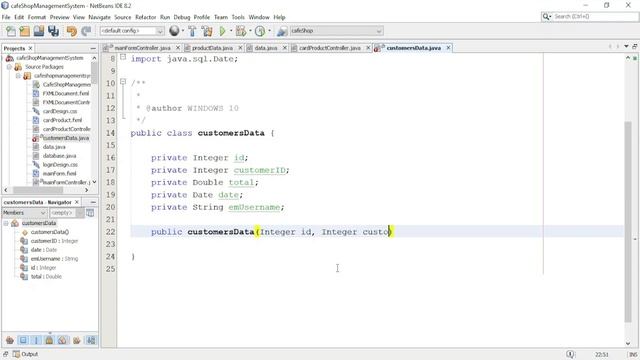Click the icon left of cafeShop combo box
The image size is (640, 360).
coord(282,31)
